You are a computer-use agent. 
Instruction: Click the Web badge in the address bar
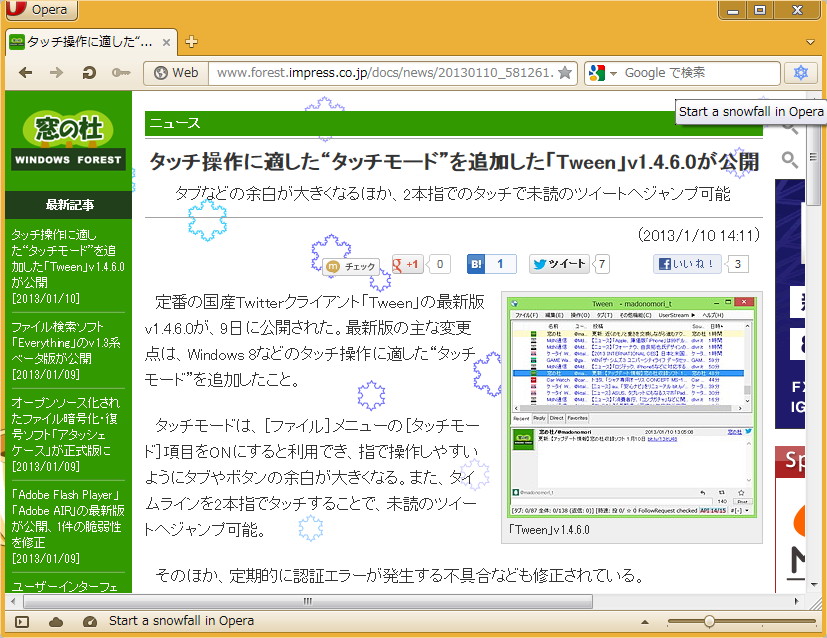point(176,72)
